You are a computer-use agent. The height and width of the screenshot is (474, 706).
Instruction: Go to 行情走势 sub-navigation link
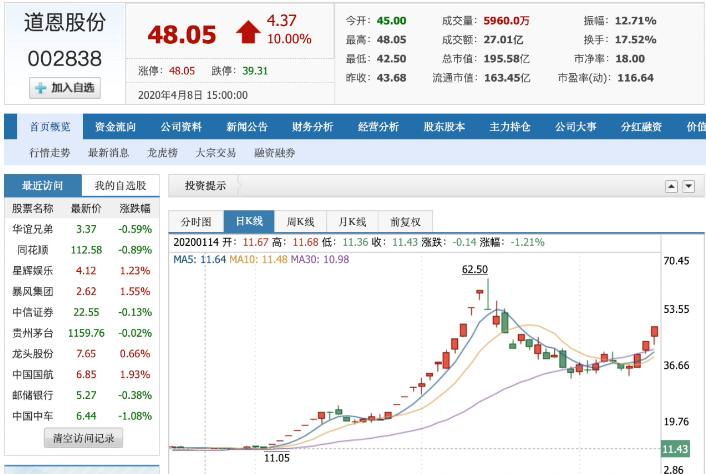click(x=50, y=153)
